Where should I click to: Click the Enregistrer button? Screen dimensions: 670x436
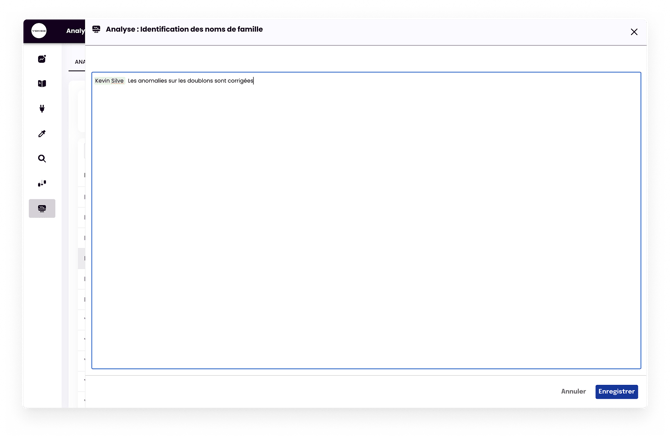point(617,392)
